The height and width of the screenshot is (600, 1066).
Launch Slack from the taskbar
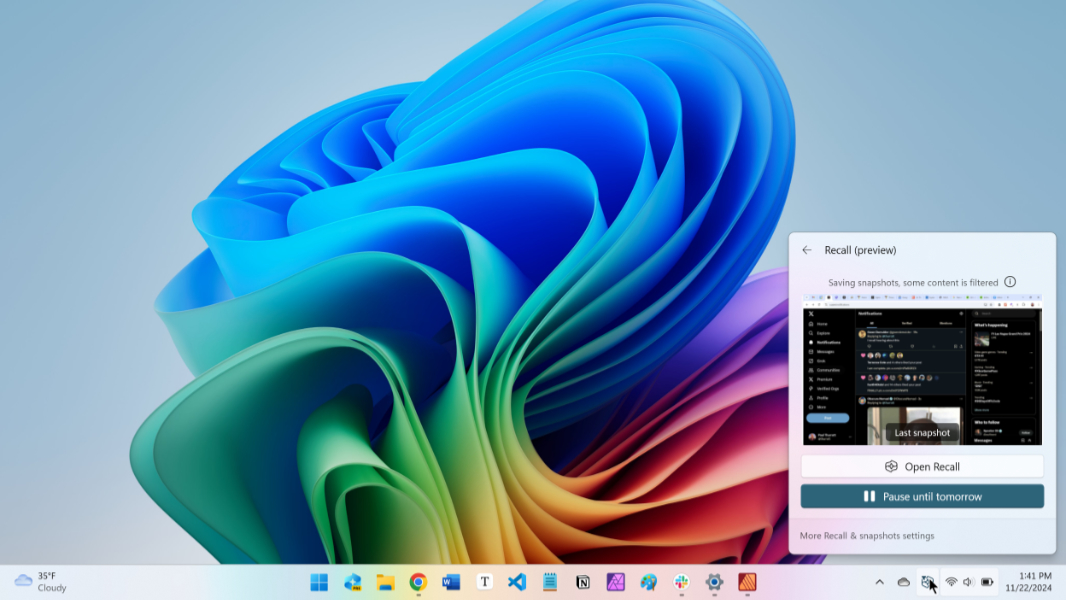pos(681,582)
